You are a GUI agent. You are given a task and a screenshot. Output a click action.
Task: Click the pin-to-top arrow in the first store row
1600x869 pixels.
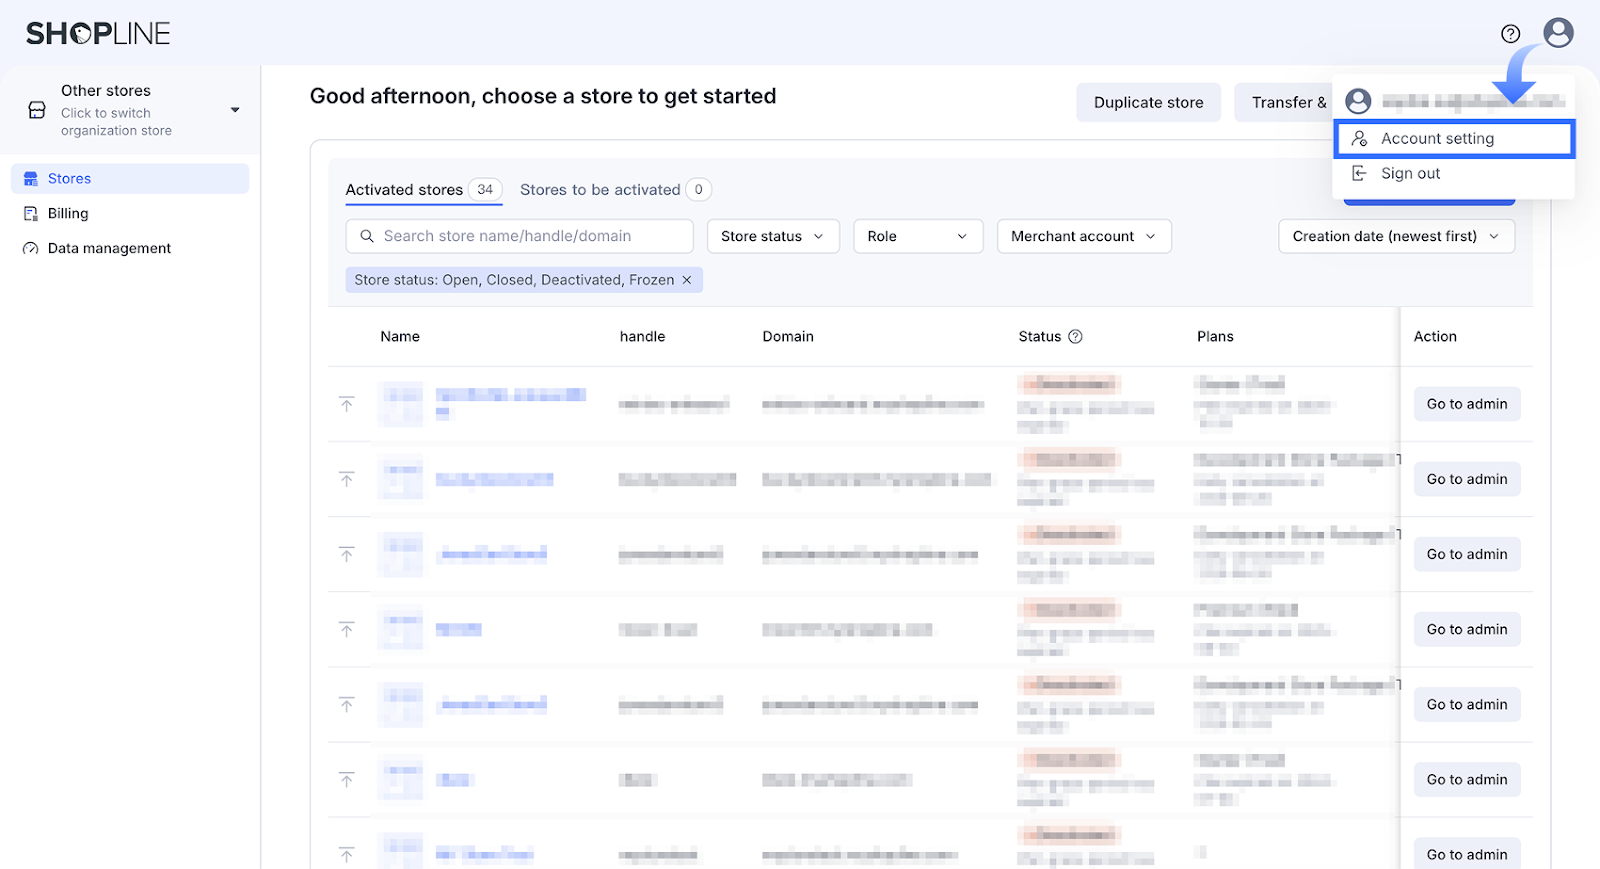coord(347,404)
